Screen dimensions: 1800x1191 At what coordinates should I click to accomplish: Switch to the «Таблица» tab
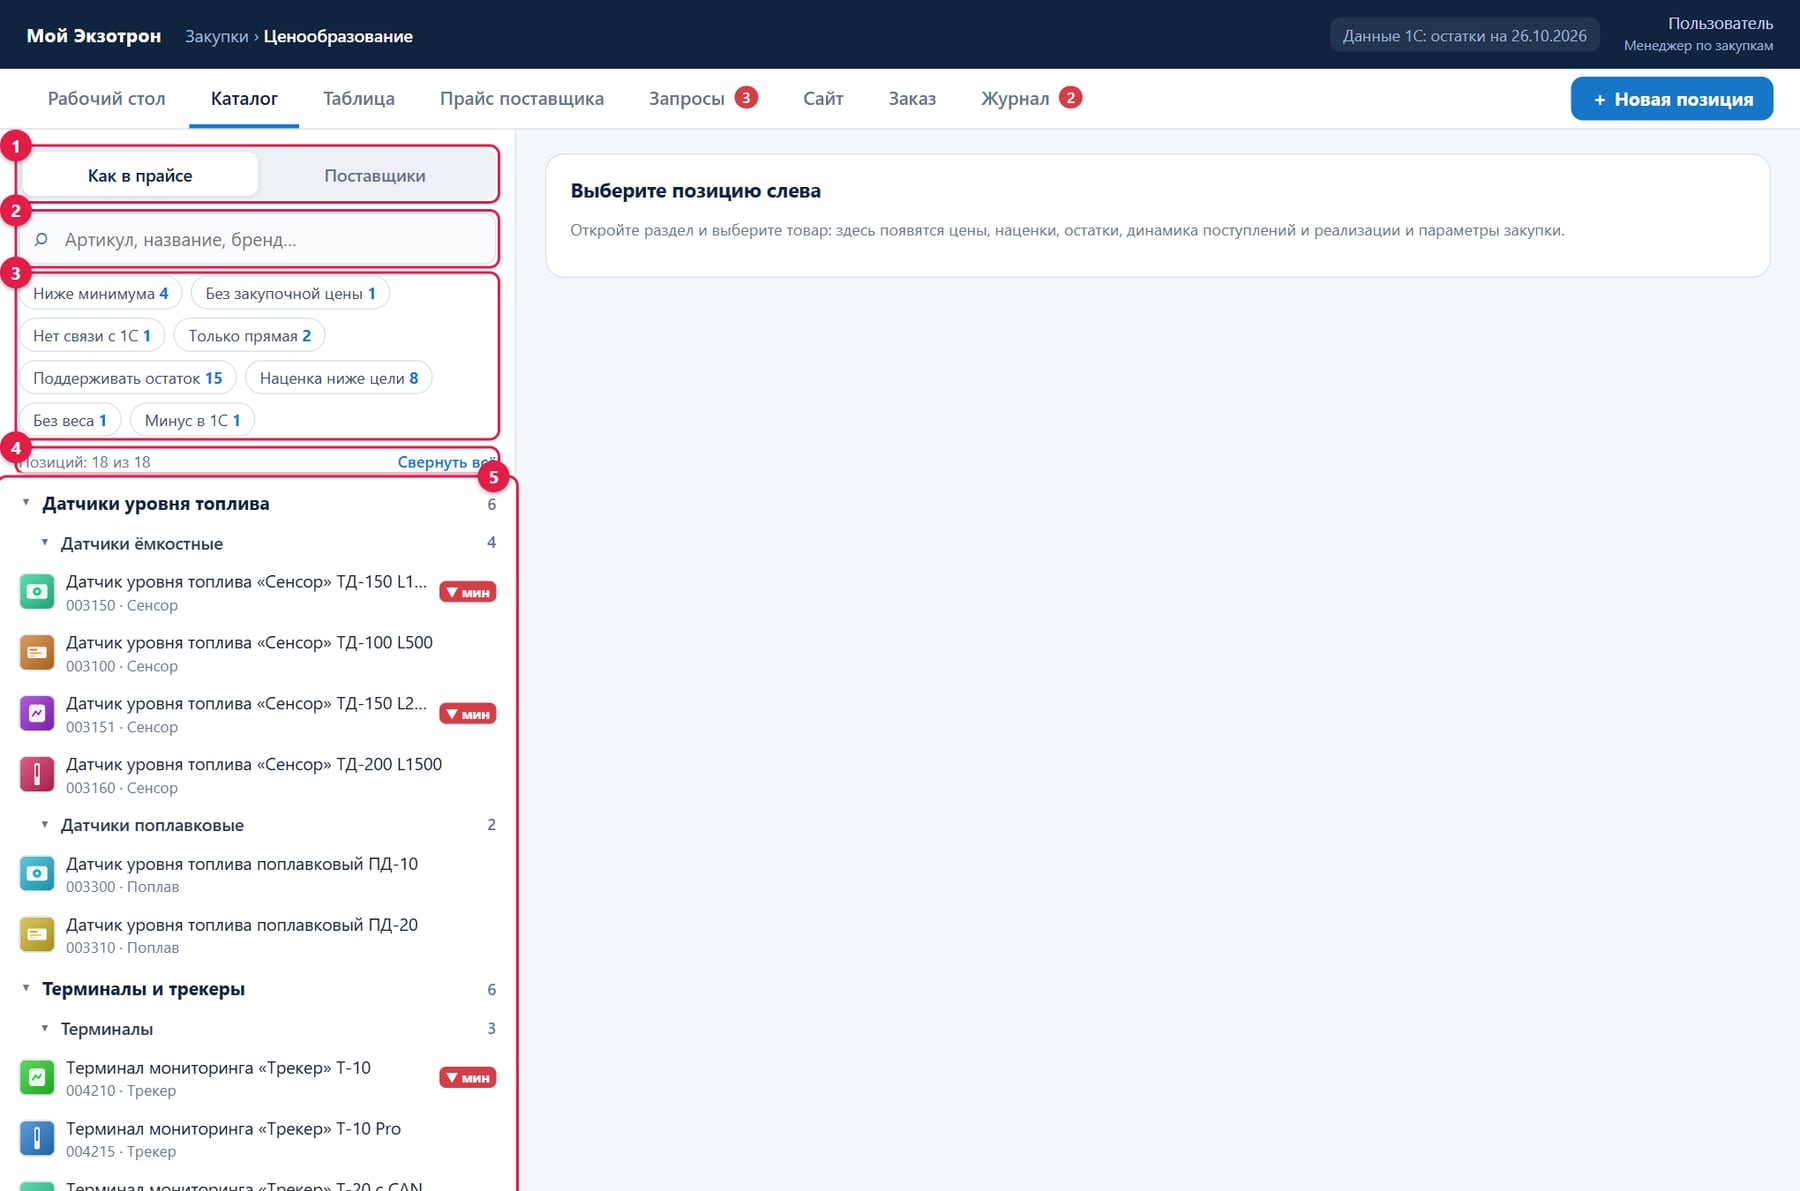(x=359, y=98)
